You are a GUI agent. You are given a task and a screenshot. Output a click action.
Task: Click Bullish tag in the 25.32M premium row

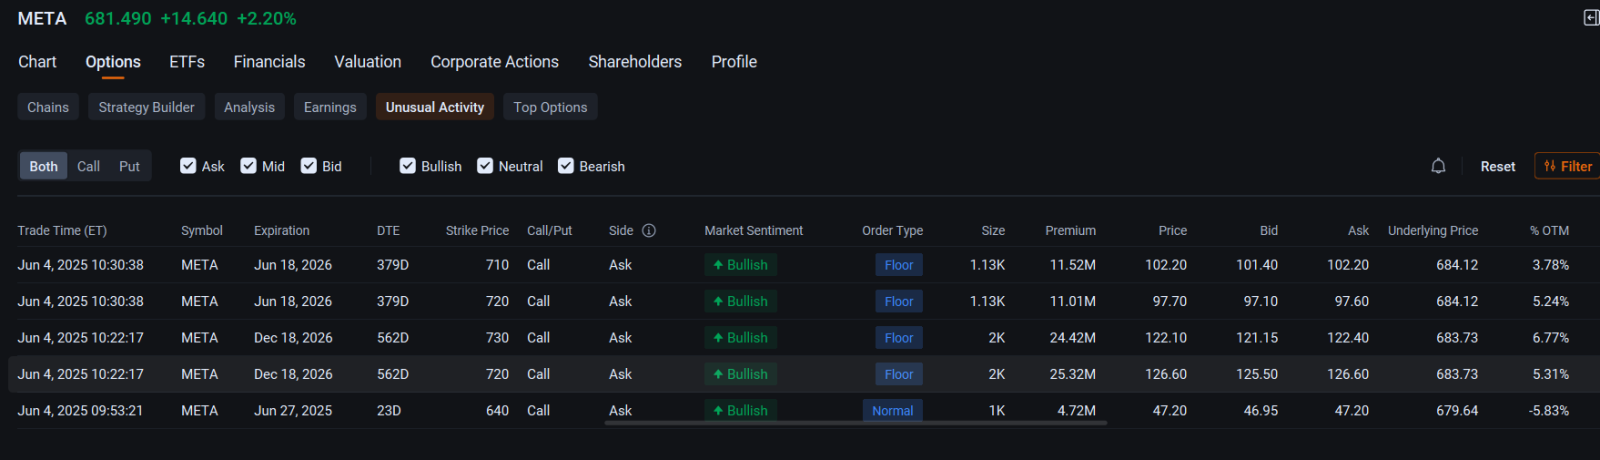pos(740,374)
